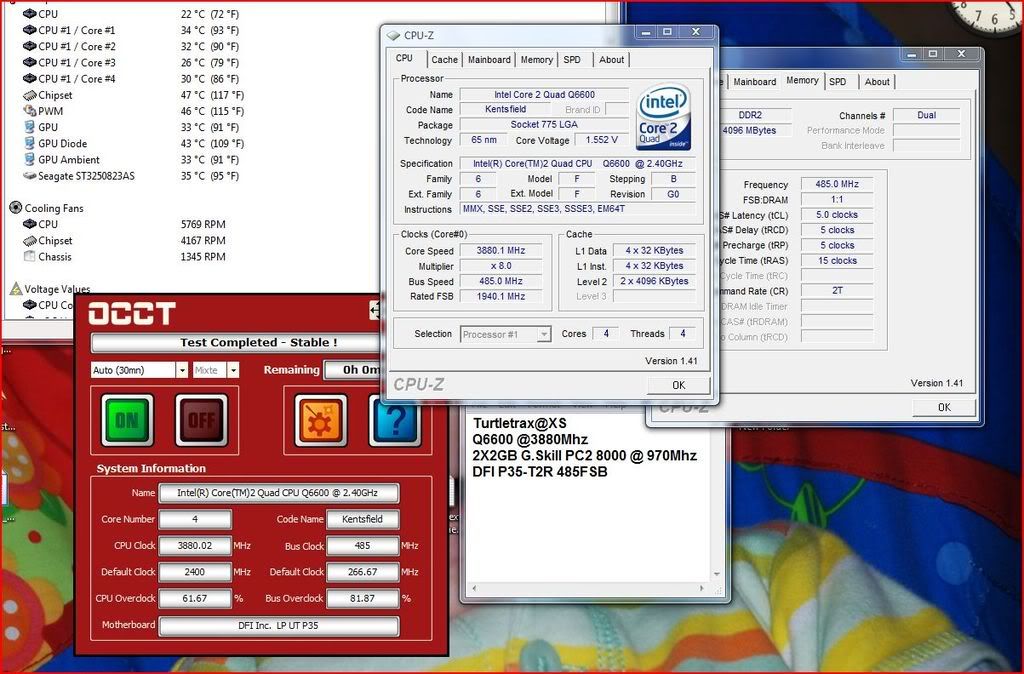1024x674 pixels.
Task: Click the OCCT CPU Clock field 3880.02
Action: click(195, 546)
